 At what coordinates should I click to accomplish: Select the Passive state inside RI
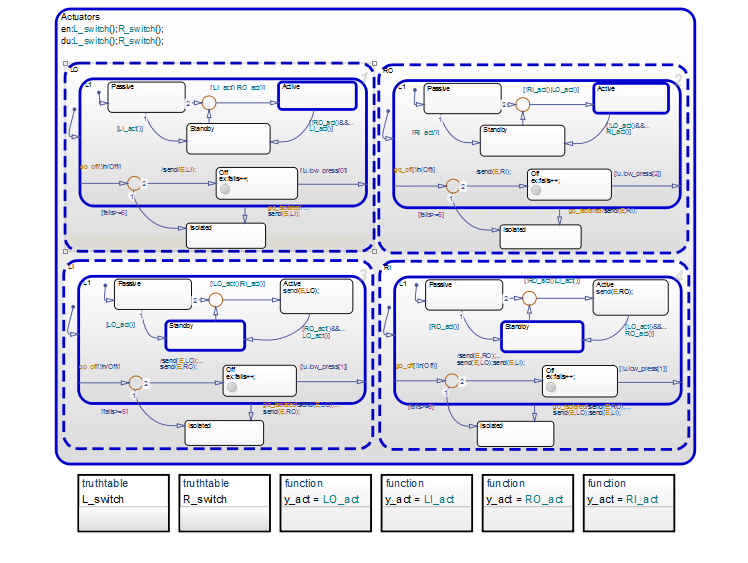464,295
